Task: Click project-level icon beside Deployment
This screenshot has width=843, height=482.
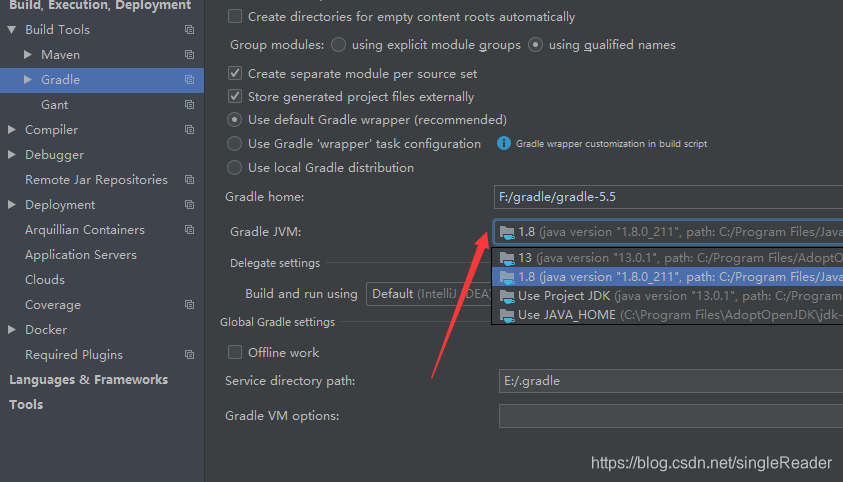Action: (x=189, y=205)
